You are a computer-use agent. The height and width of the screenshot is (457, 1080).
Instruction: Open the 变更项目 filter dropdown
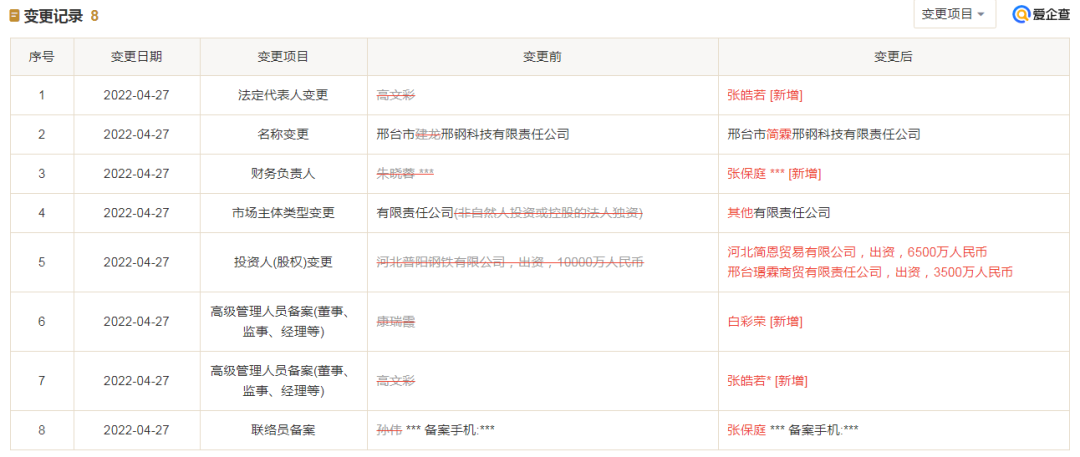point(954,14)
